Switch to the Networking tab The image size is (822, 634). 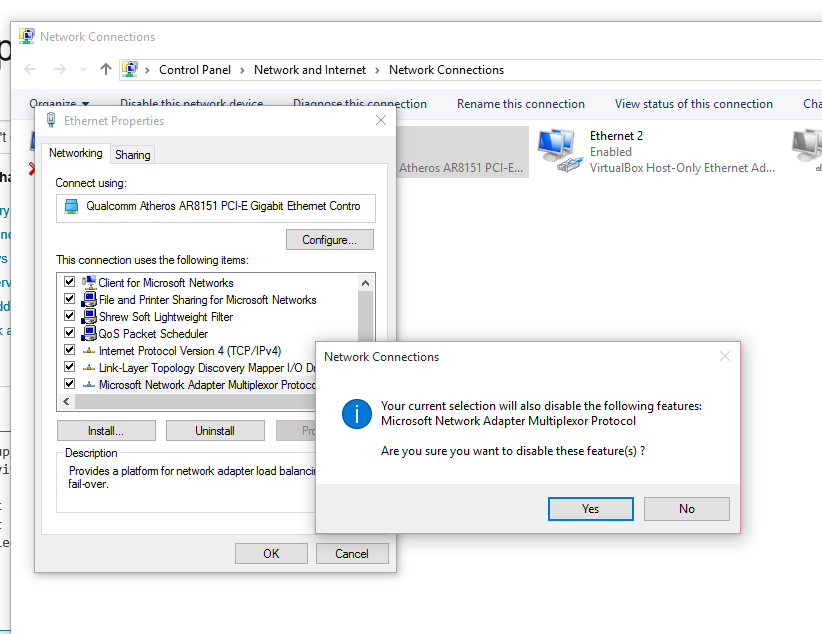coord(75,153)
